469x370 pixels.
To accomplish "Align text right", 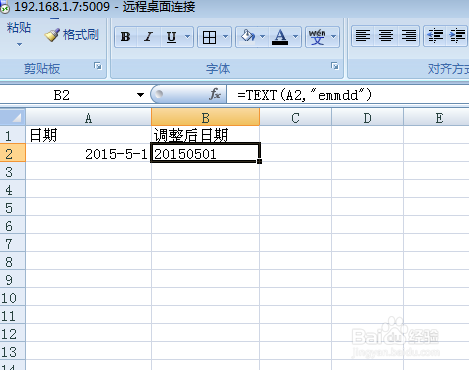I will coord(408,36).
